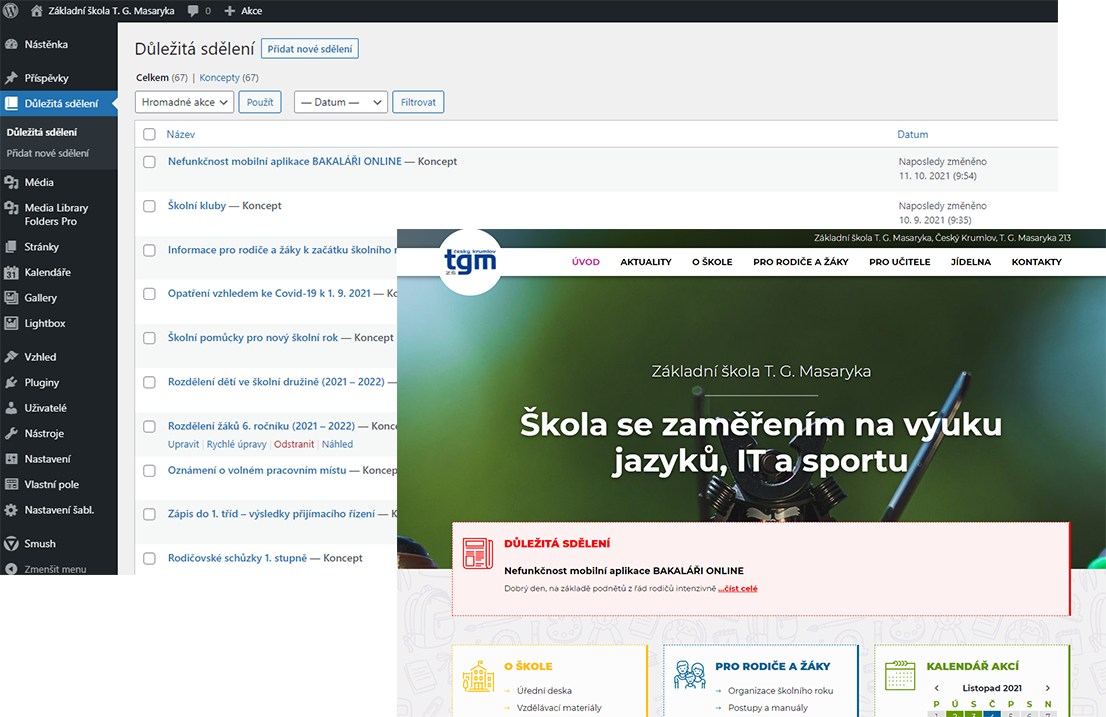Open comments bubble icon in admin bar

point(193,11)
